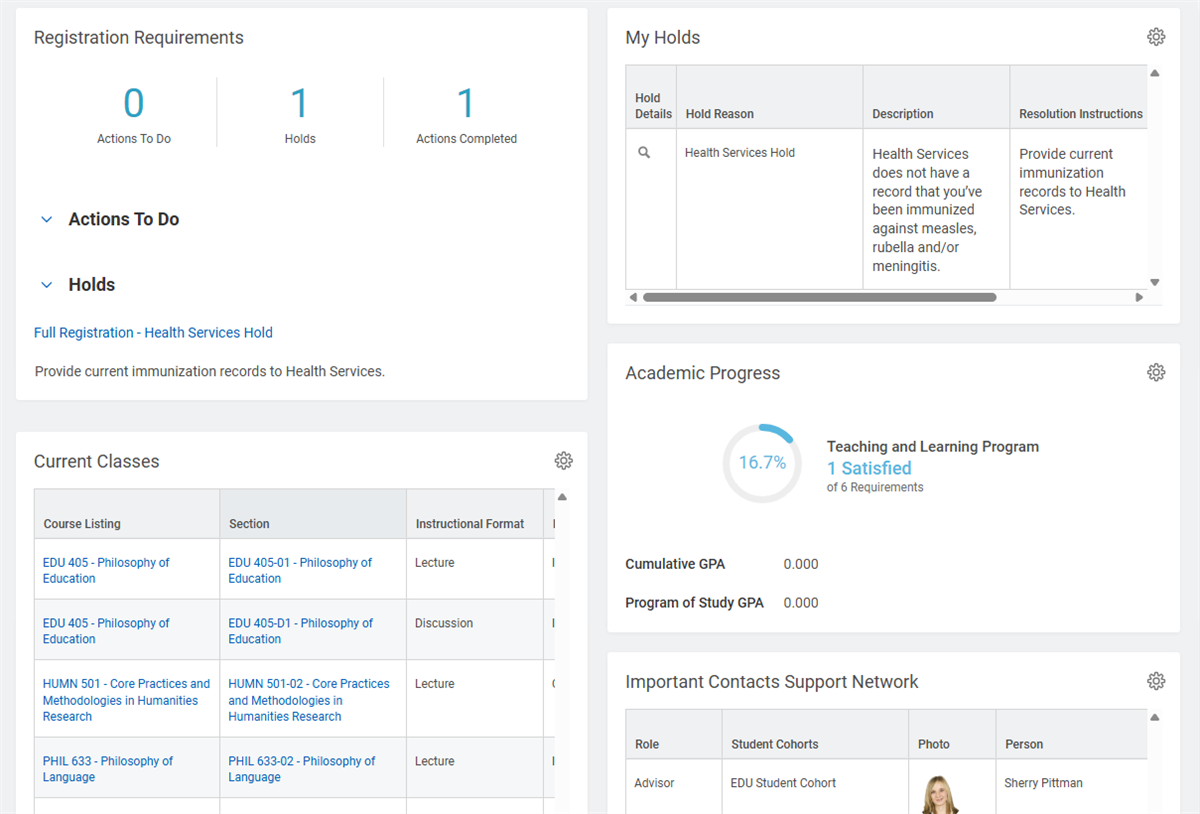Screen dimensions: 1200x814
Task: Open PHIL 633 - Philosophy of Language course
Action: [108, 769]
